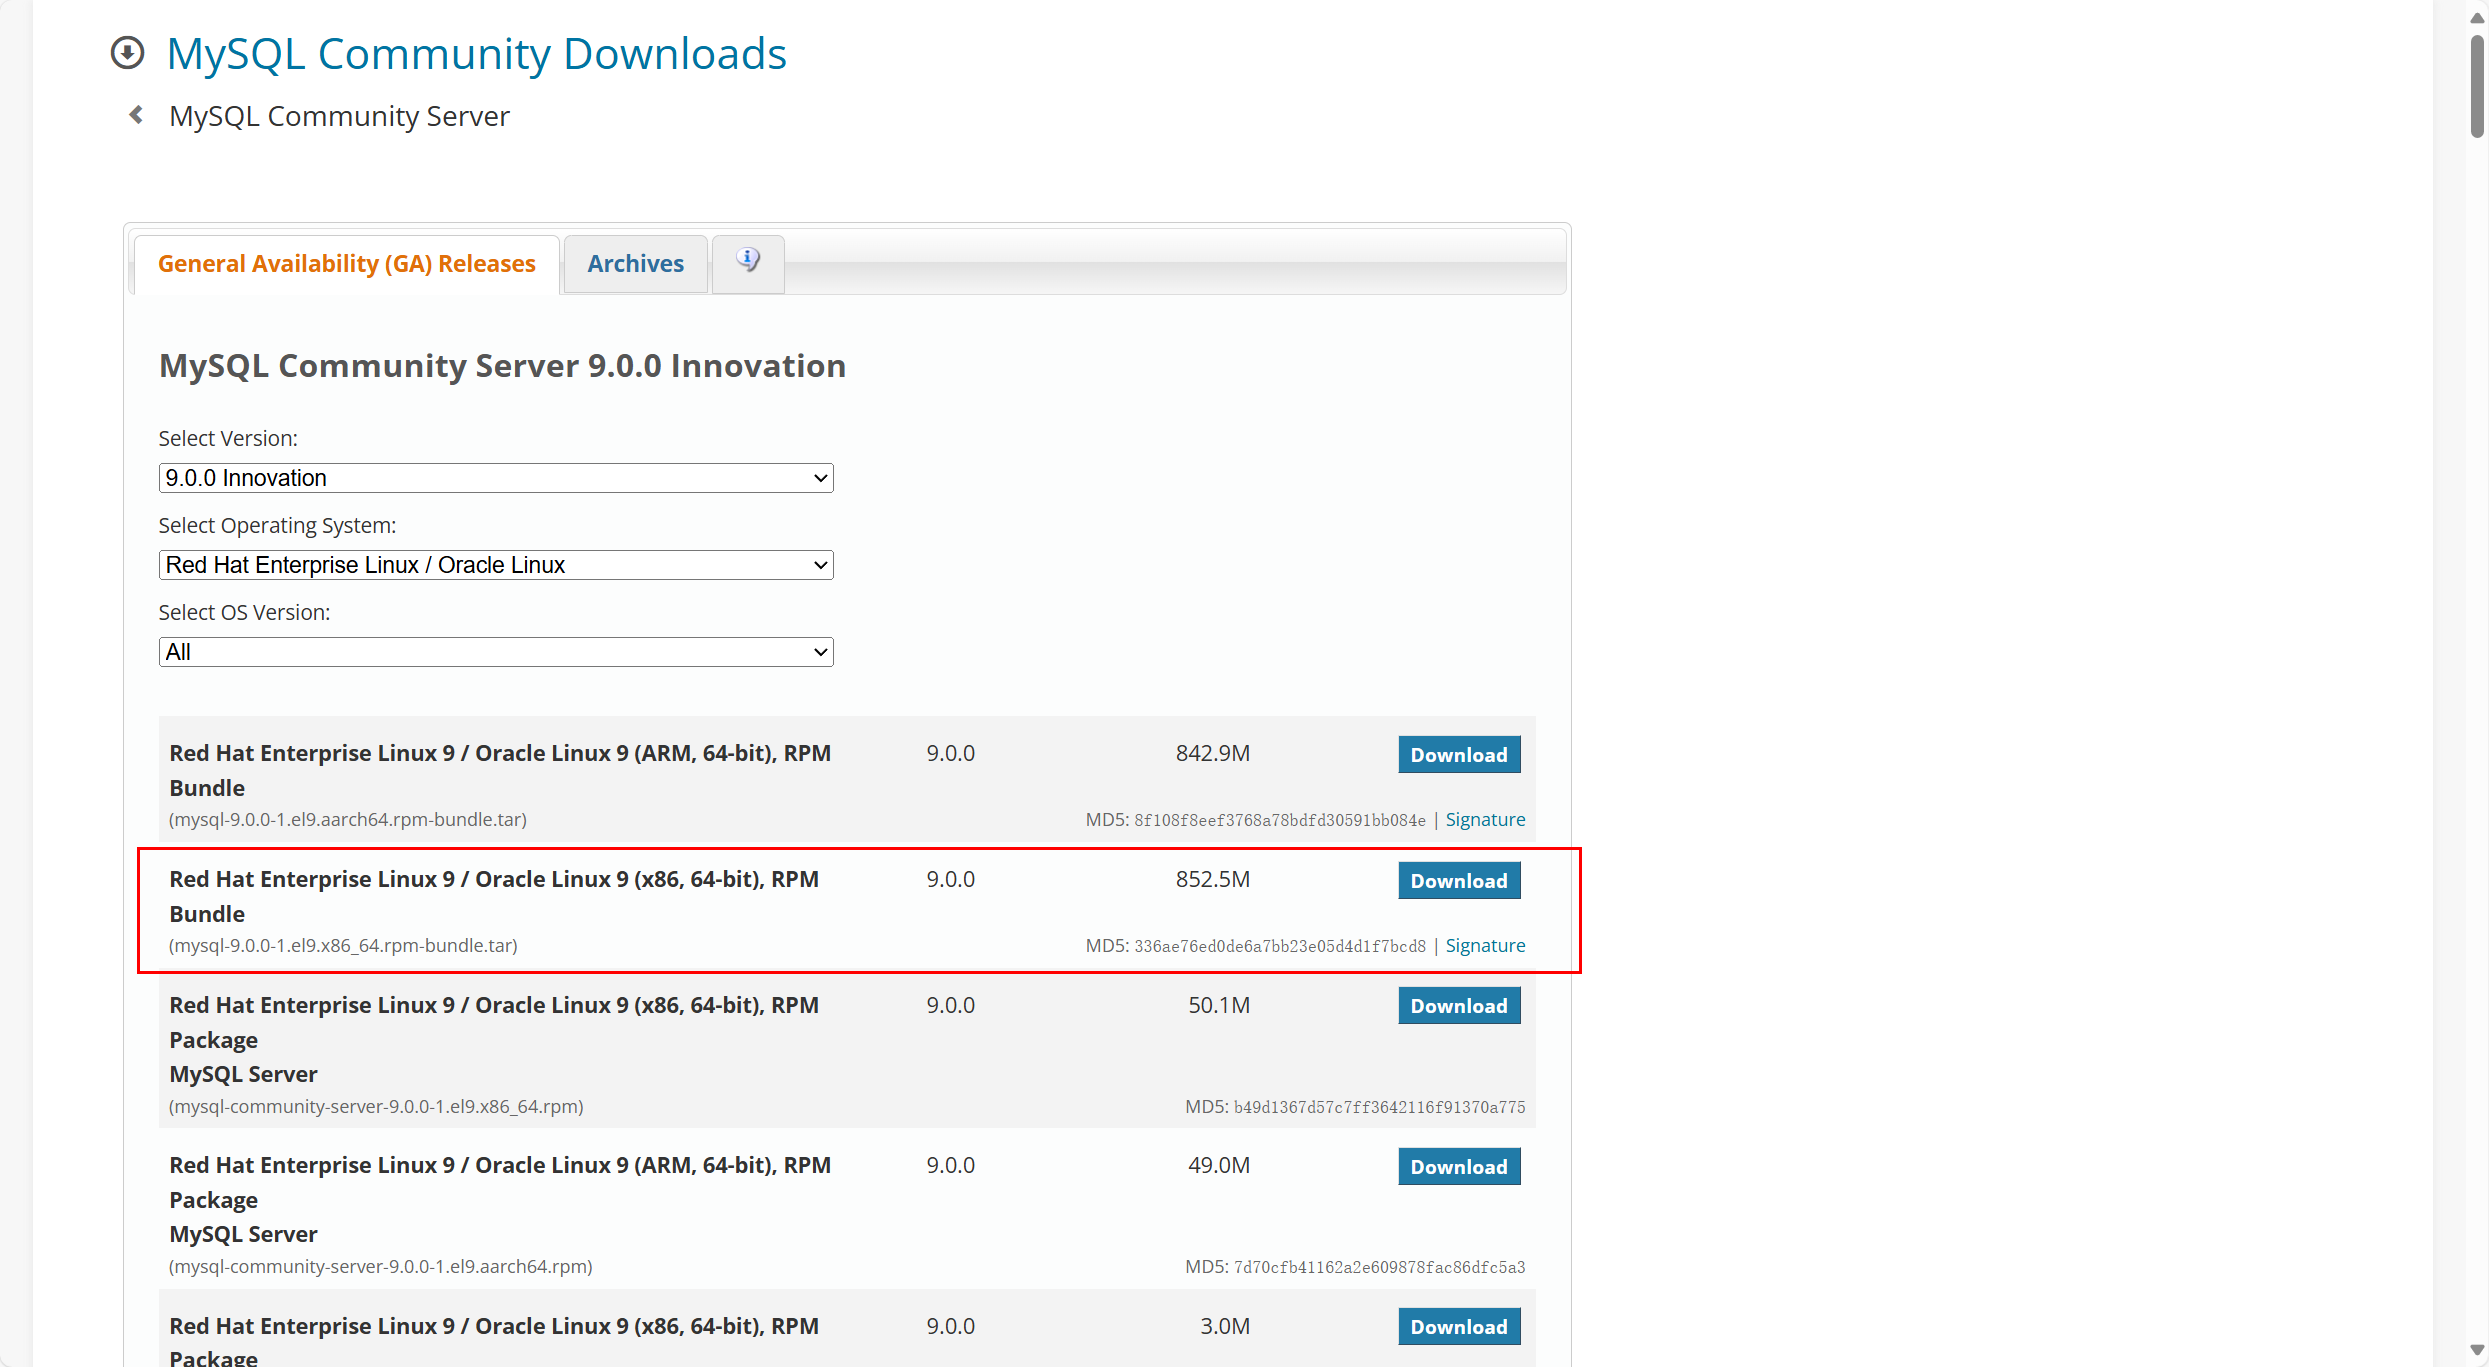Image resolution: width=2489 pixels, height=1367 pixels.
Task: Click the MySQL Community Downloads heading link
Action: click(476, 54)
